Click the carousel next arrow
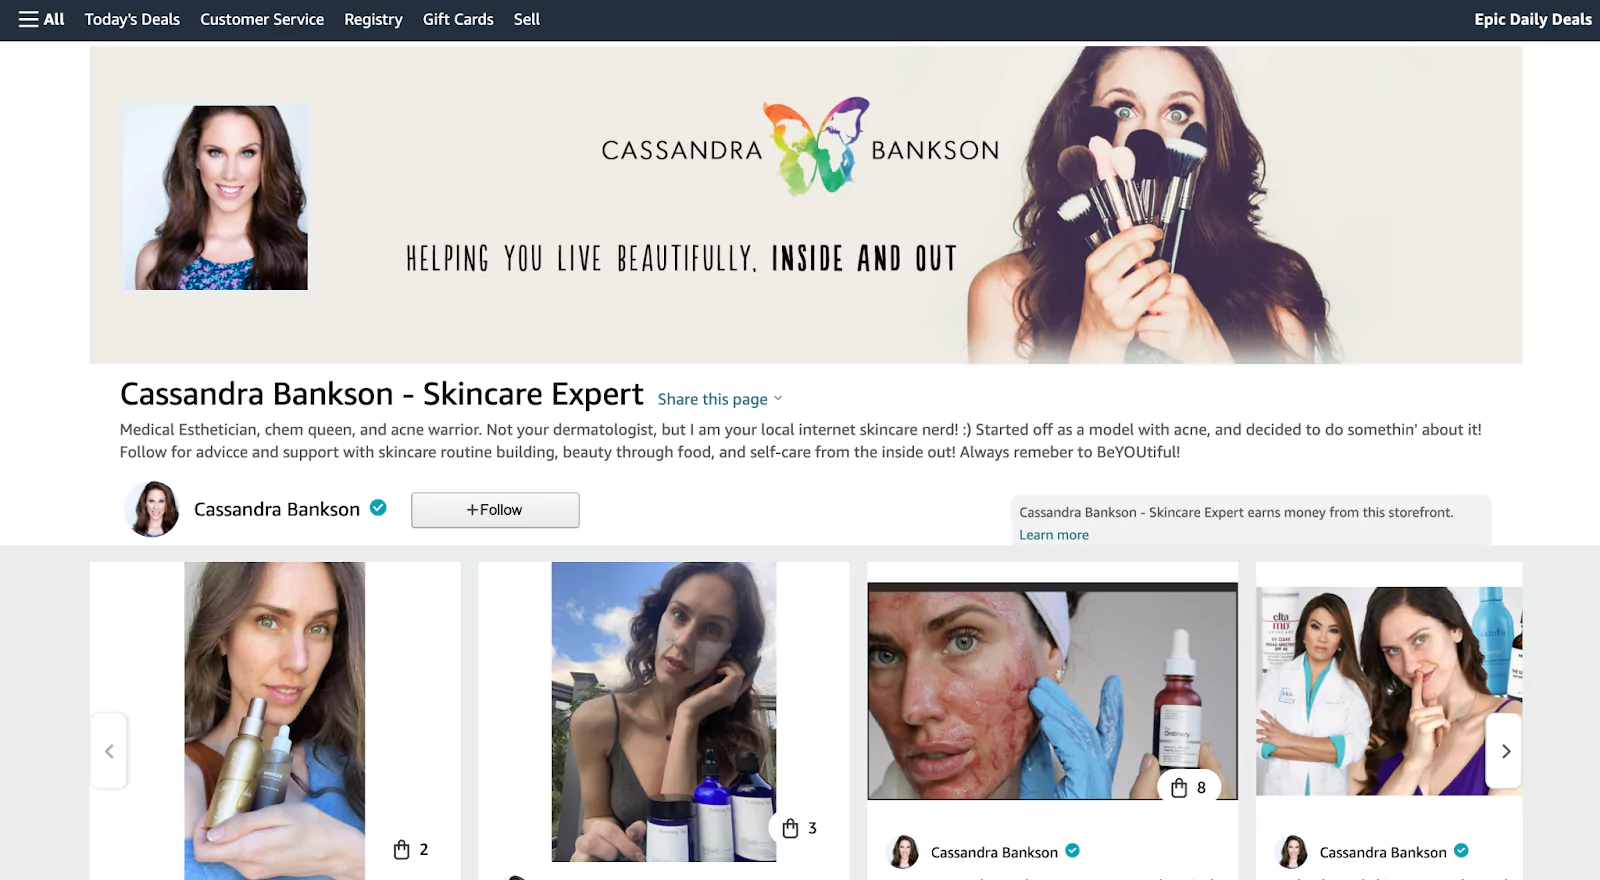Viewport: 1600px width, 880px height. click(1505, 751)
